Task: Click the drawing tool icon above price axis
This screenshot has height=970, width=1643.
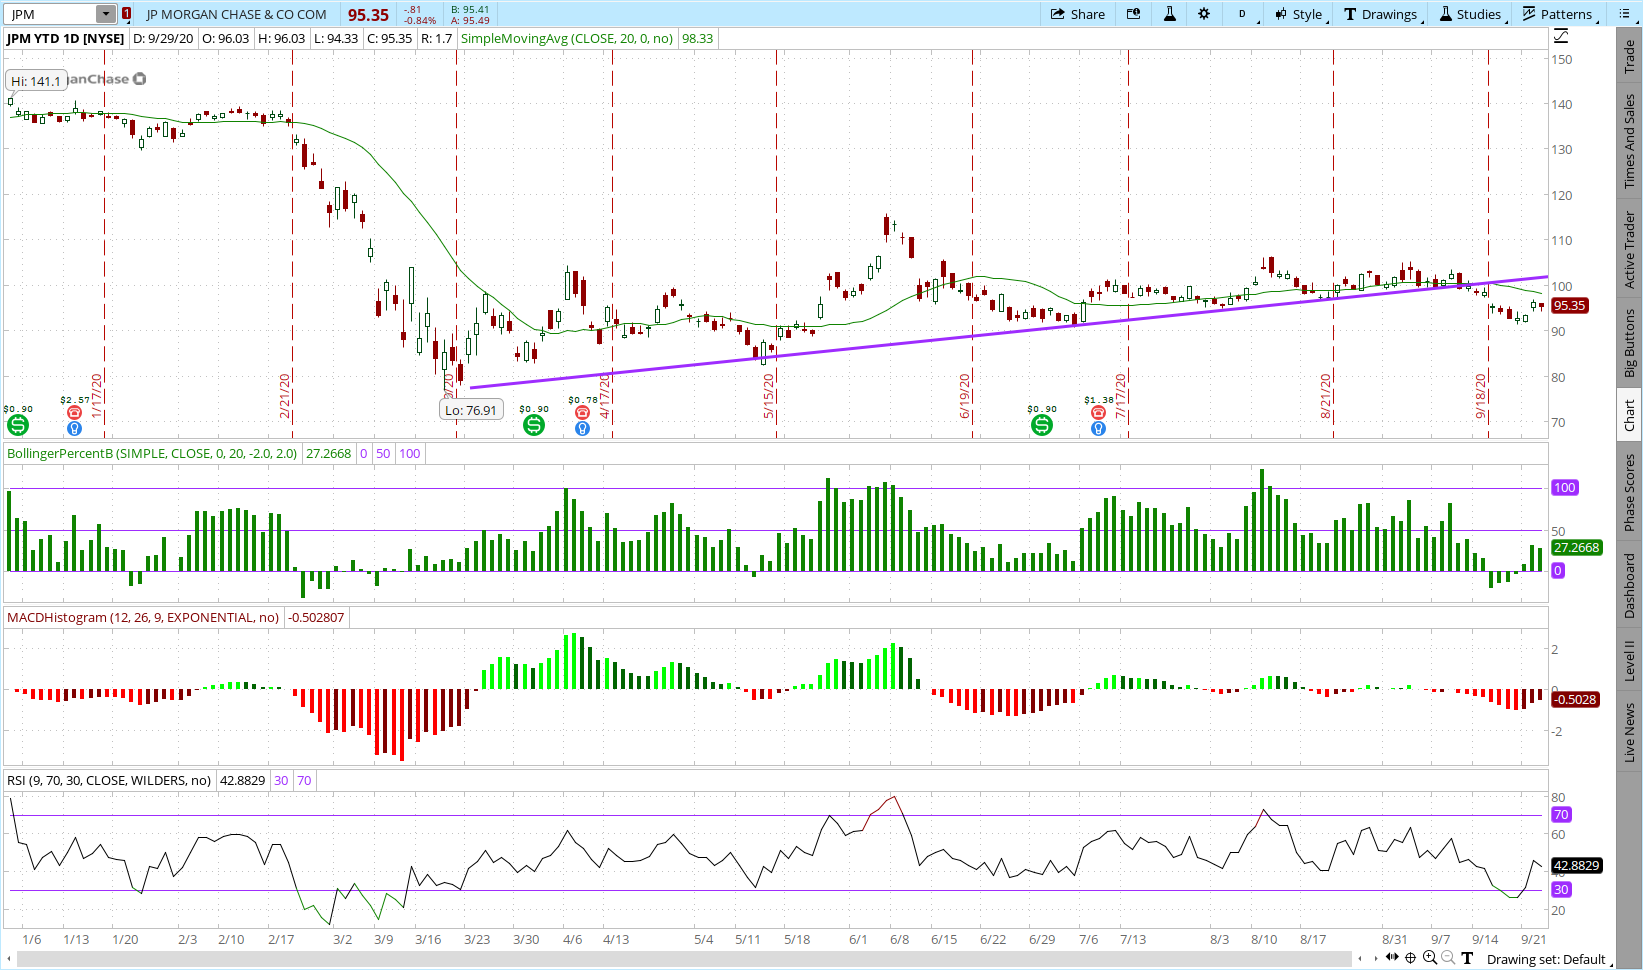Action: pyautogui.click(x=1561, y=37)
